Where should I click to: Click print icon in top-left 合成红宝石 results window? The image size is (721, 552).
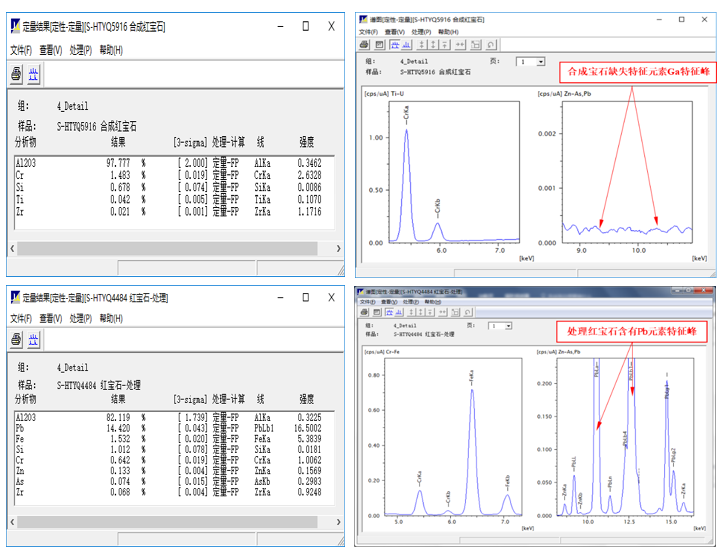pyautogui.click(x=17, y=74)
